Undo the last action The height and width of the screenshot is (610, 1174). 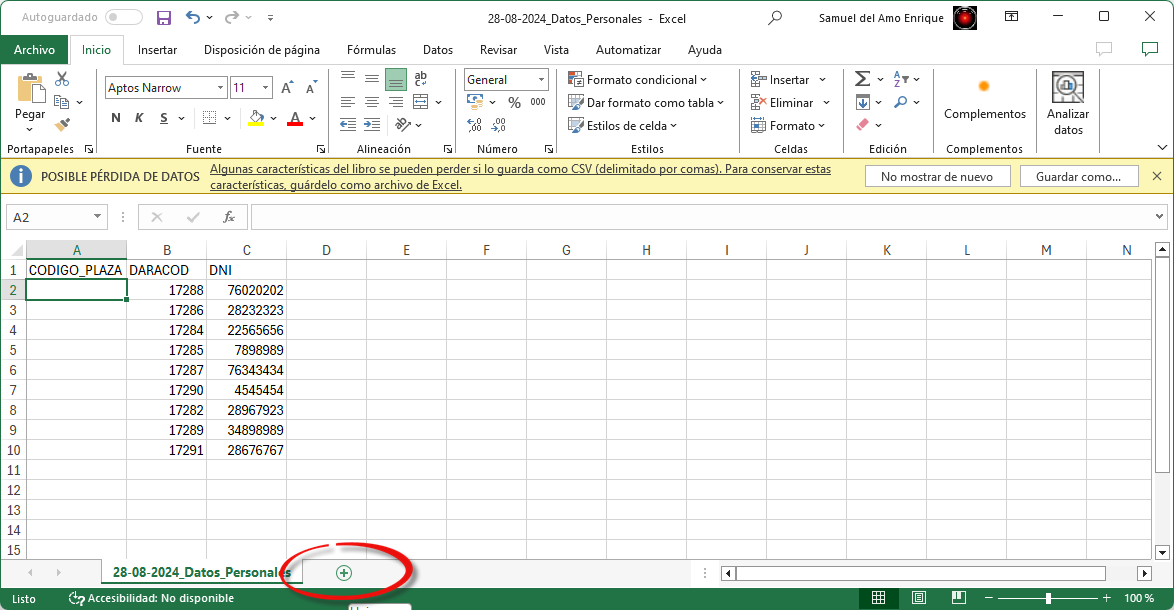coord(193,18)
